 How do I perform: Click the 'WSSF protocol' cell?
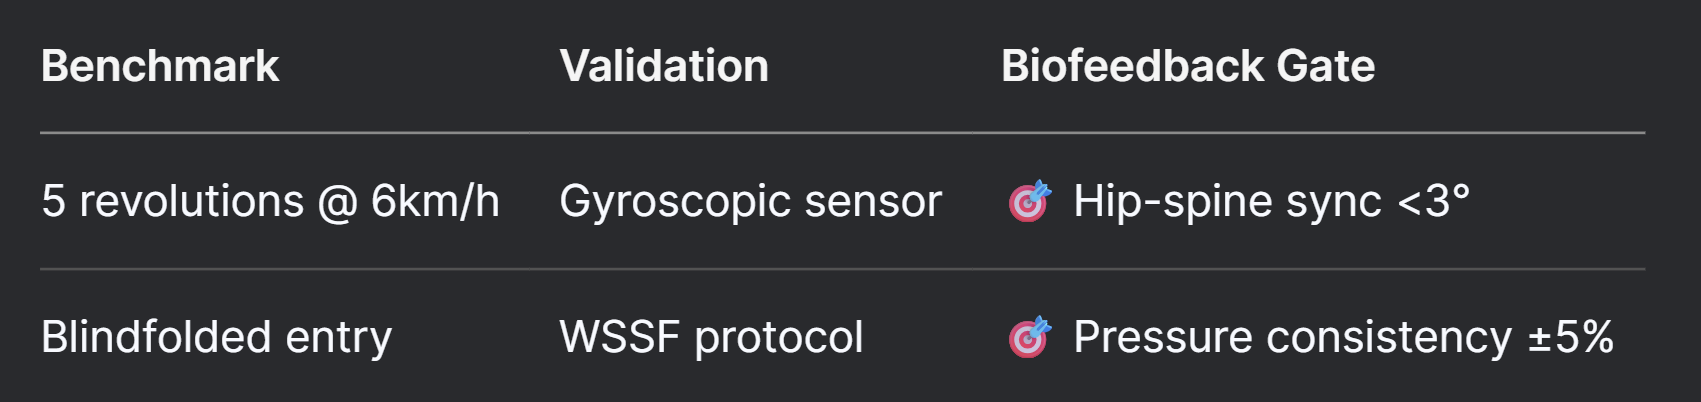click(x=711, y=337)
